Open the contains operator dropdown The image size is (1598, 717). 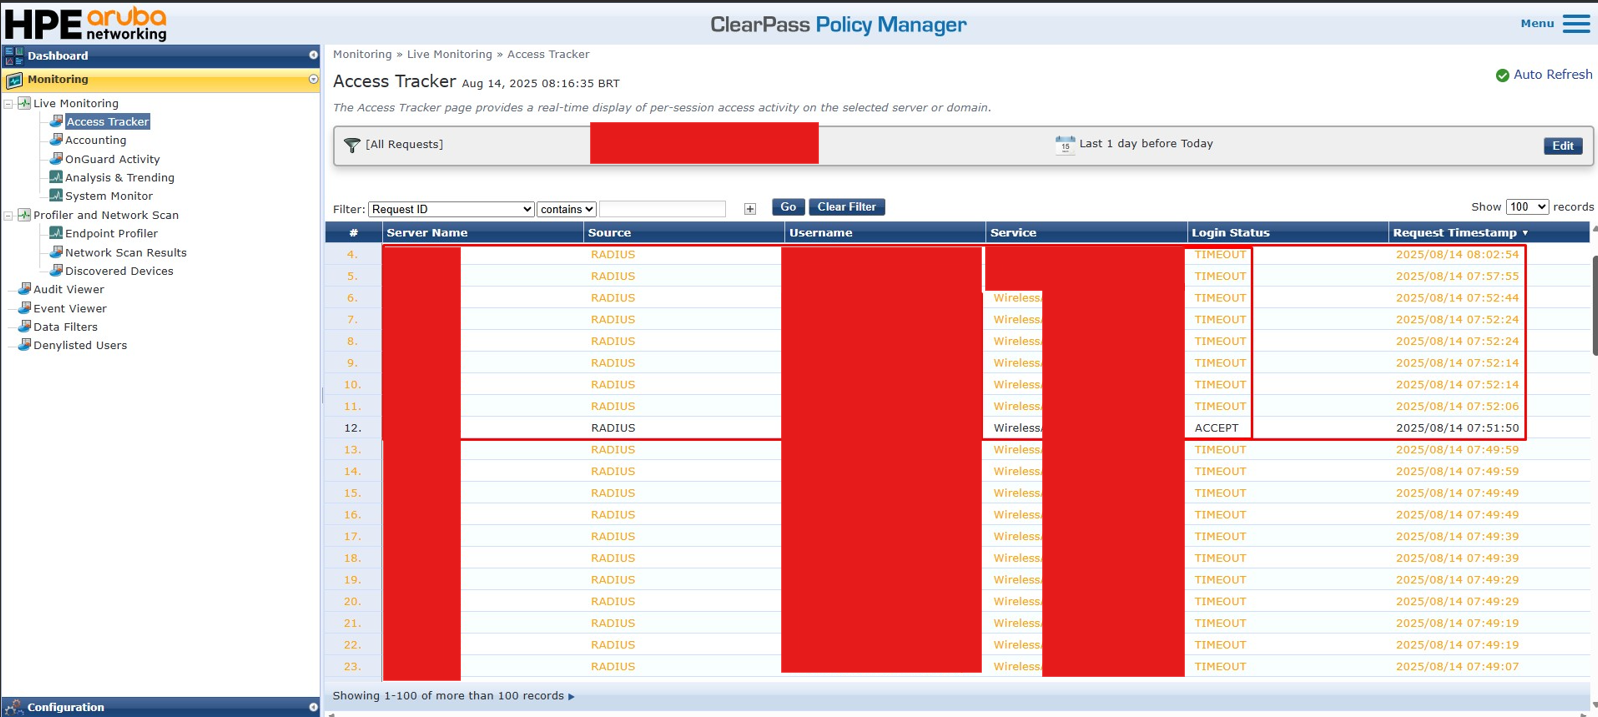click(x=567, y=209)
